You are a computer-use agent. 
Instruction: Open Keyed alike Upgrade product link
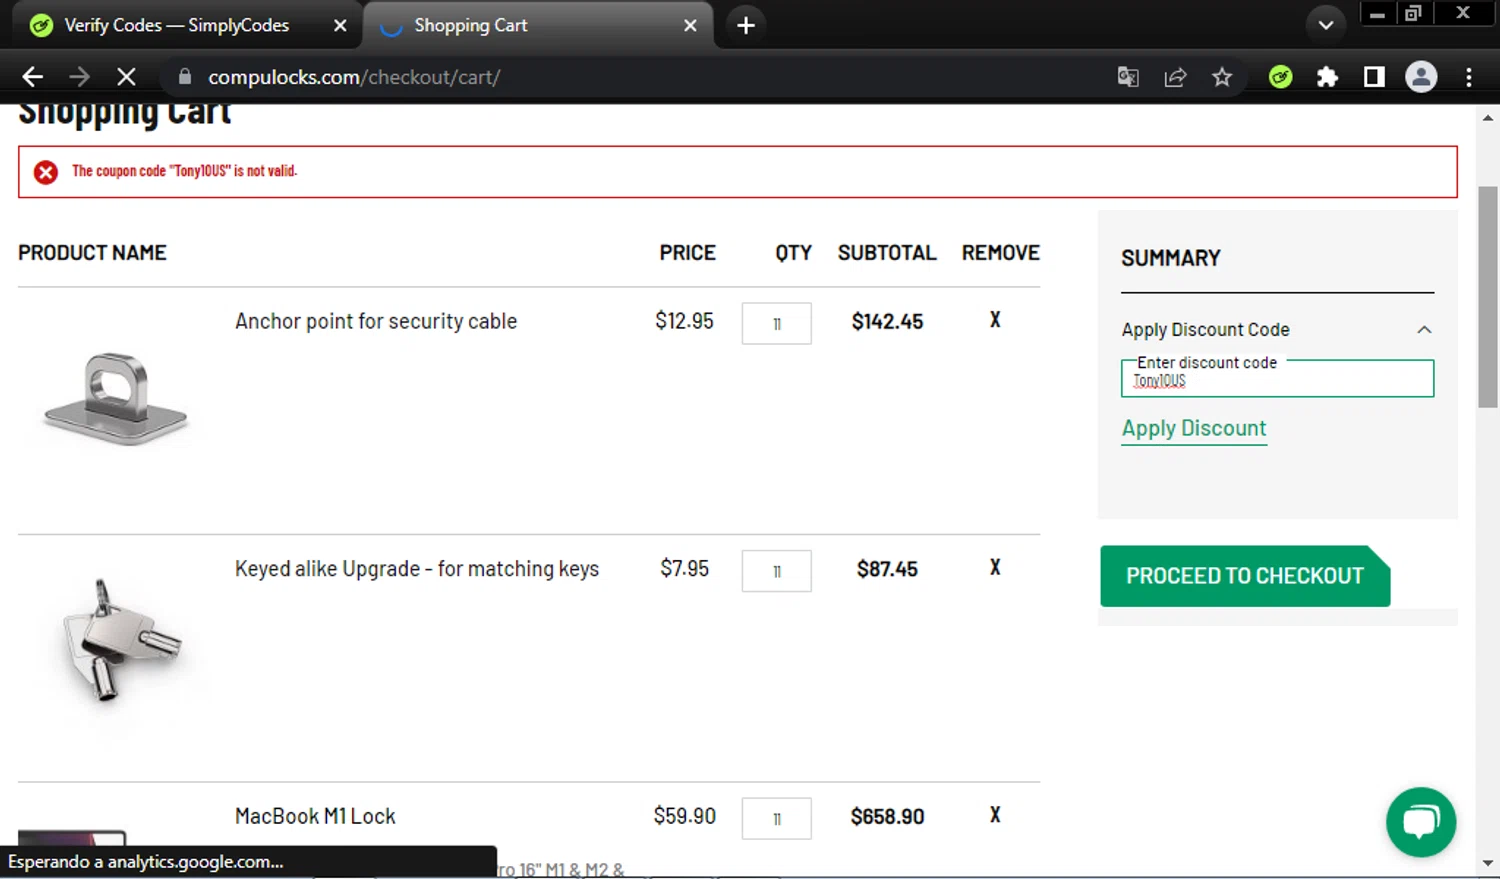417,569
